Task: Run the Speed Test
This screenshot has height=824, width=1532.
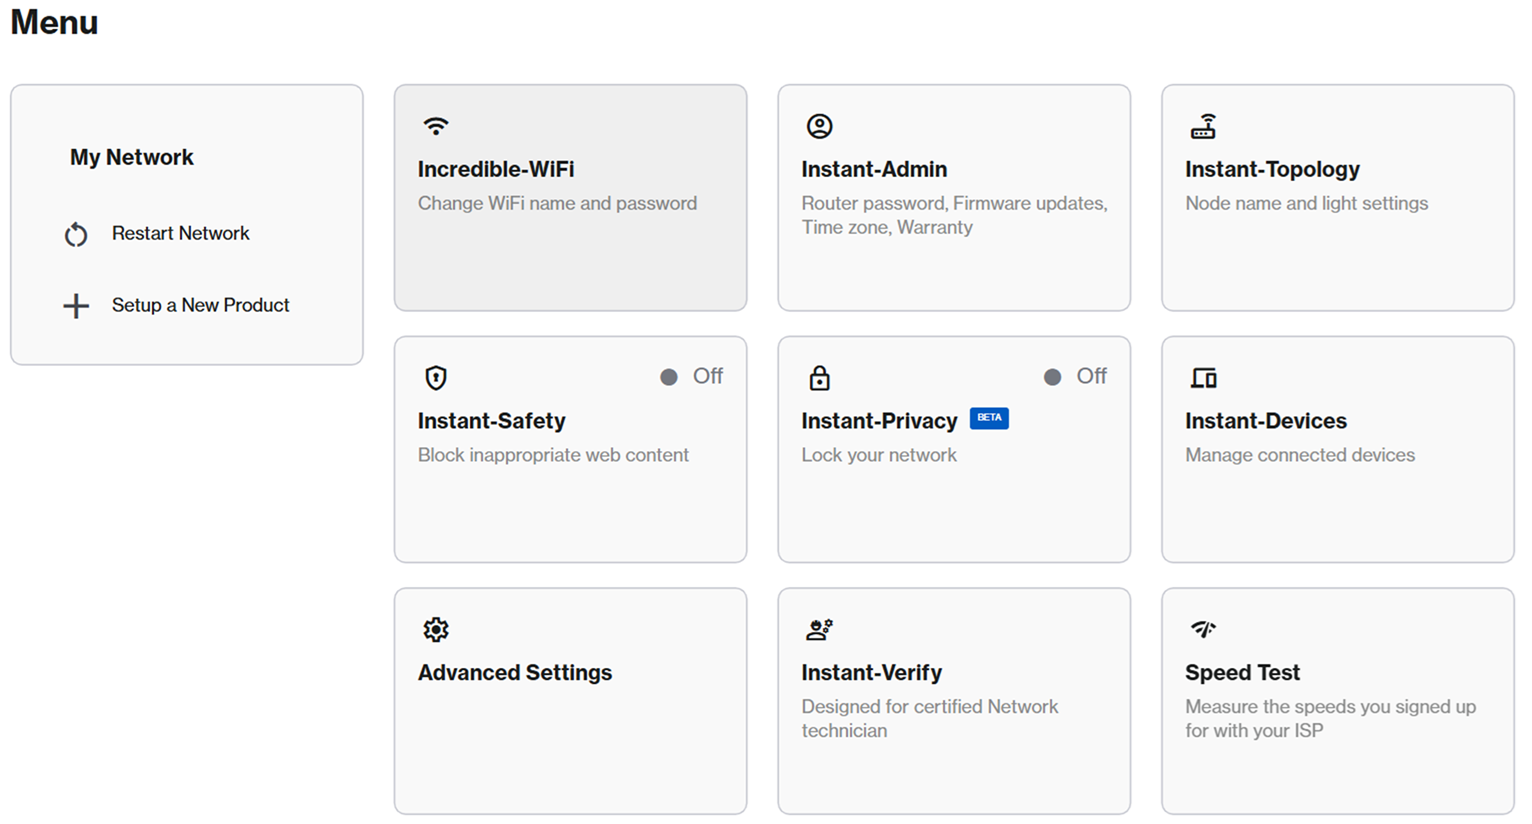Action: pos(1337,700)
